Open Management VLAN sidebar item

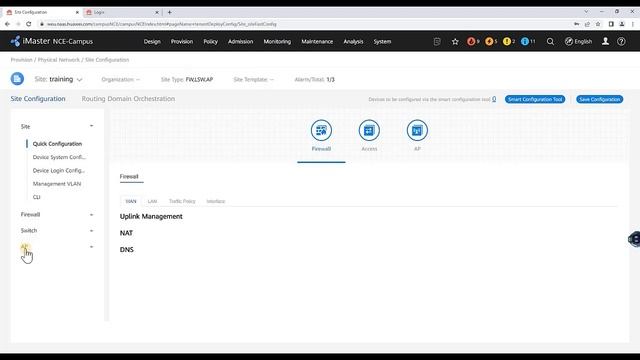[x=57, y=184]
